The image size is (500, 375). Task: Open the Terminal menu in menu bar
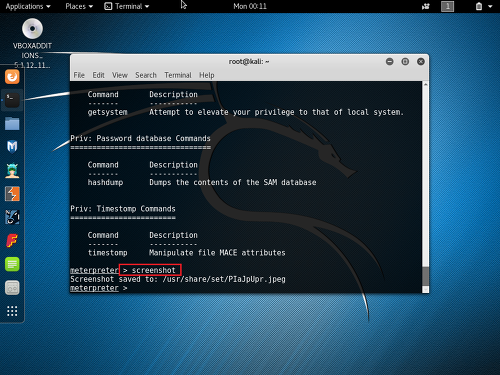tap(178, 75)
